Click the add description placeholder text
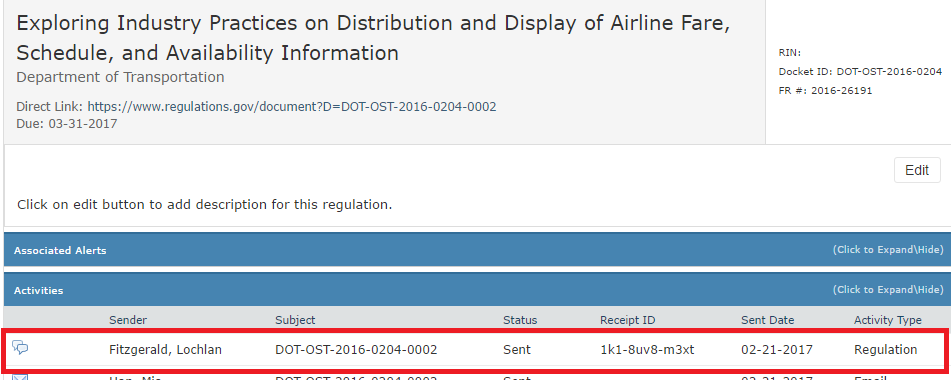Viewport: 951px width, 380px height. pyautogui.click(x=204, y=205)
